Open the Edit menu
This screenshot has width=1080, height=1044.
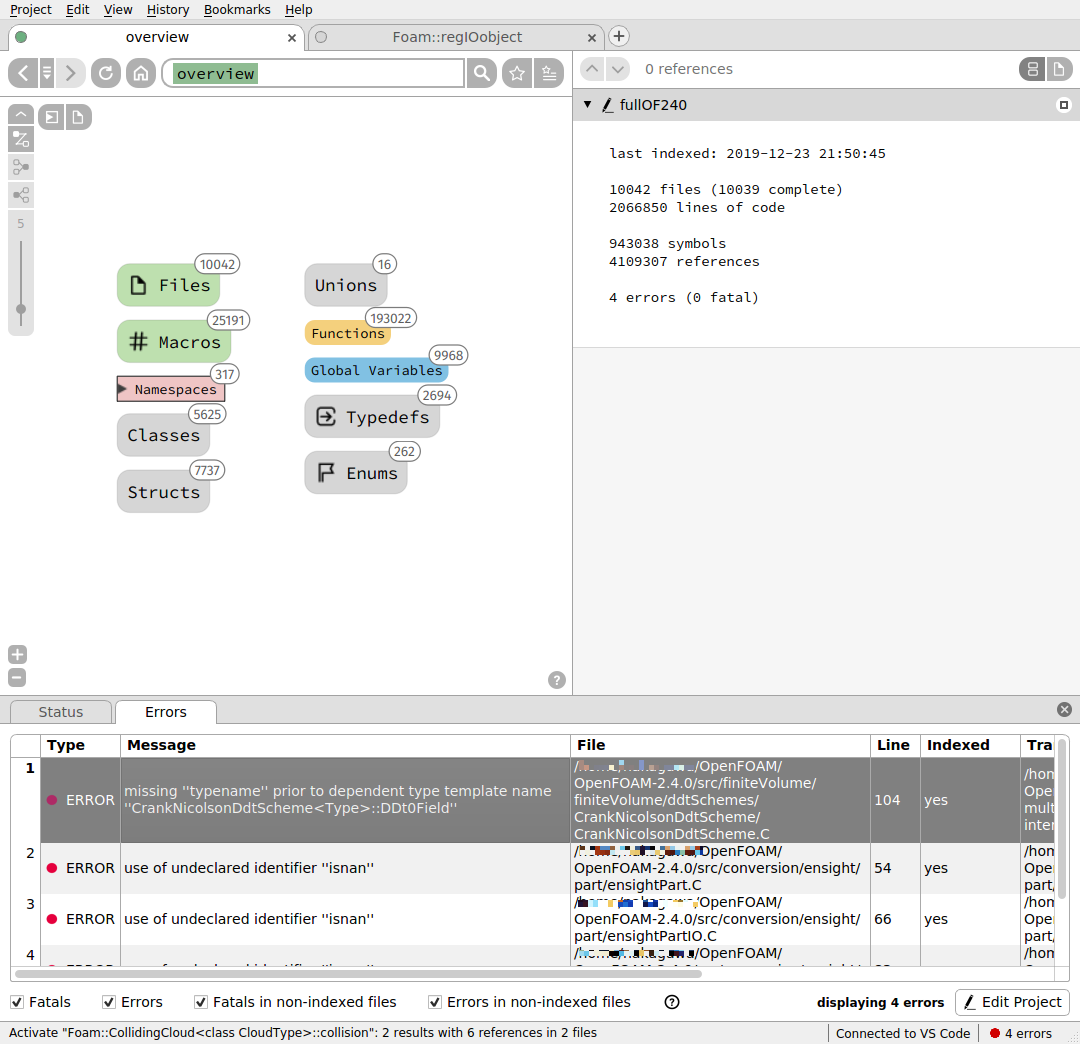click(78, 10)
